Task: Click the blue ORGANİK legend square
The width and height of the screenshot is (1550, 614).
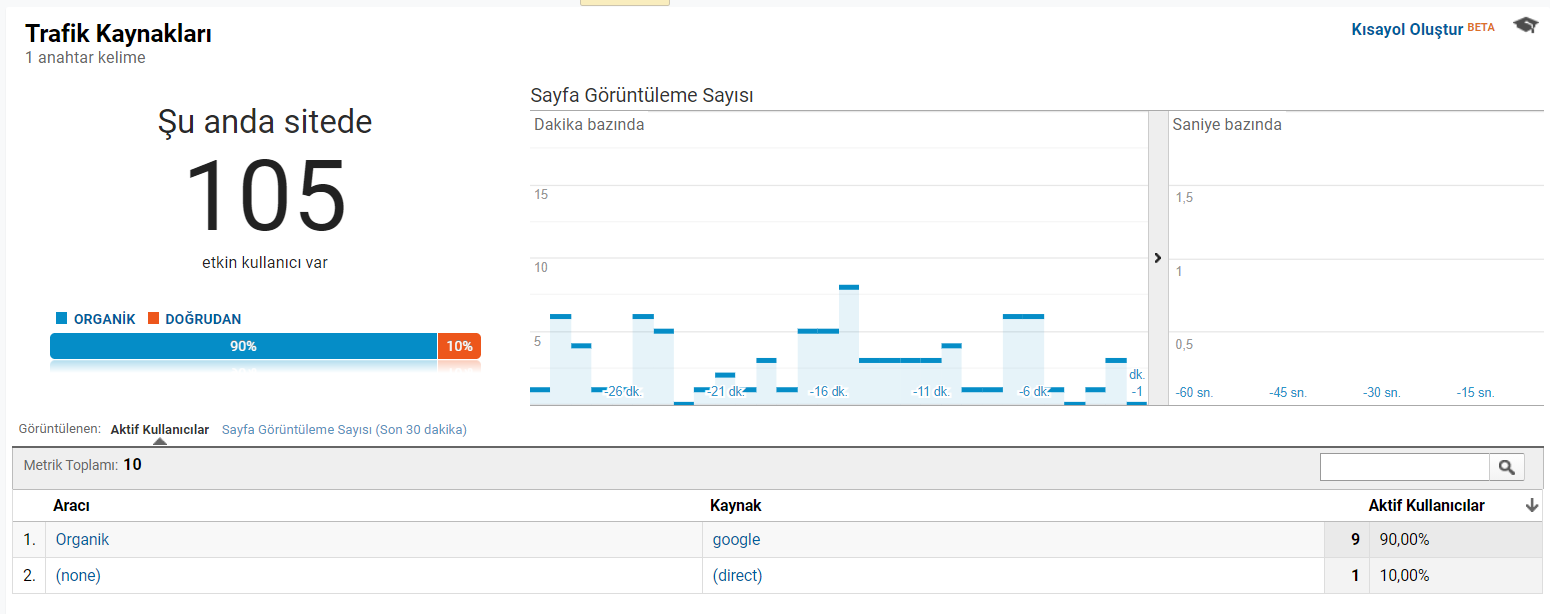Action: tap(61, 319)
